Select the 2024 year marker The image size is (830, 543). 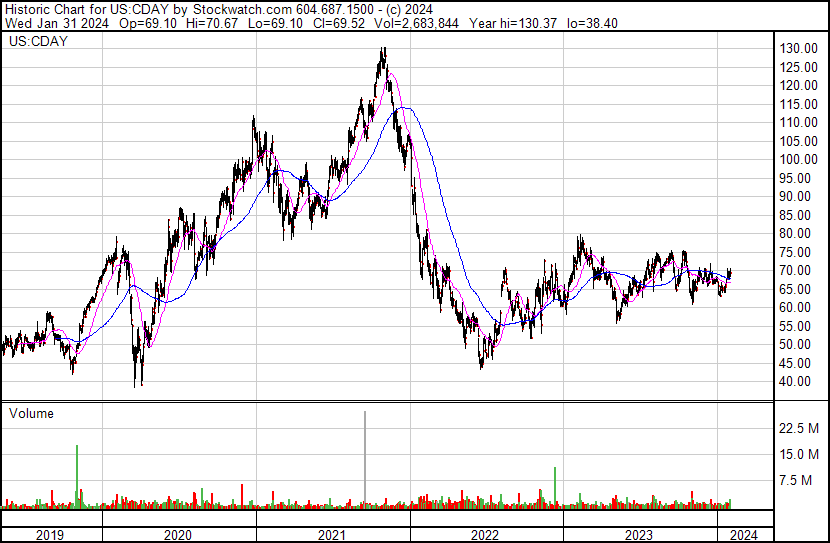tap(745, 535)
